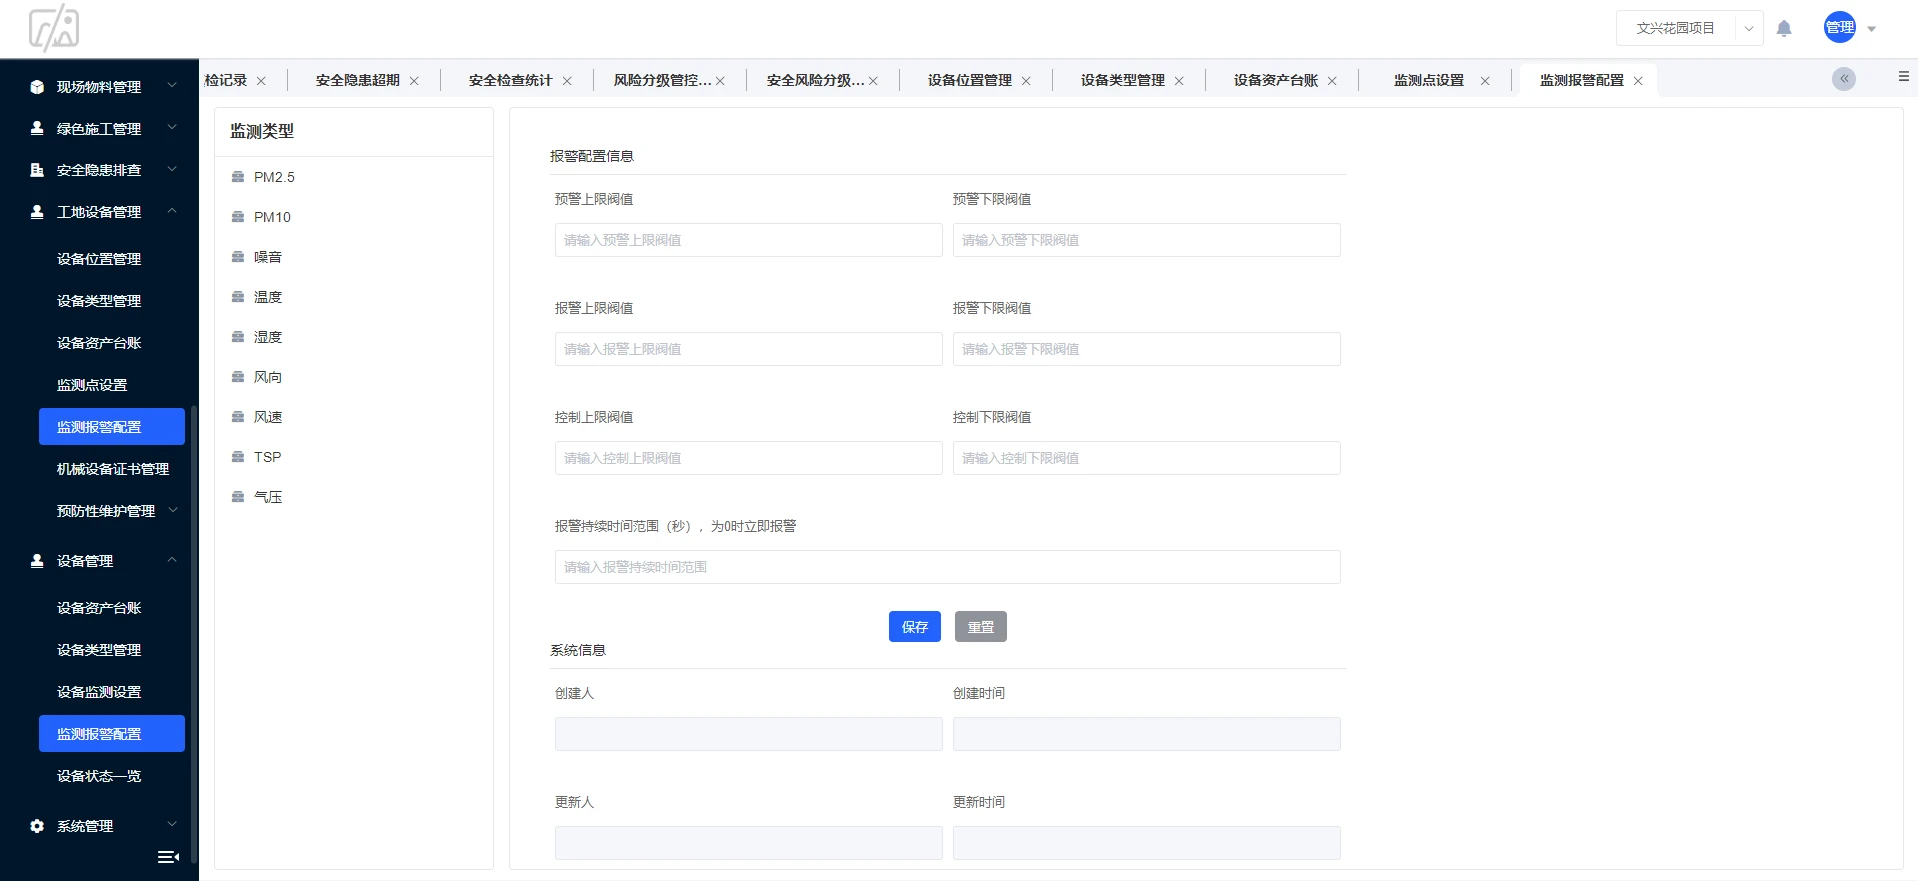Close the 设备位置管理 tab
This screenshot has height=881, width=1918.
pos(1026,81)
